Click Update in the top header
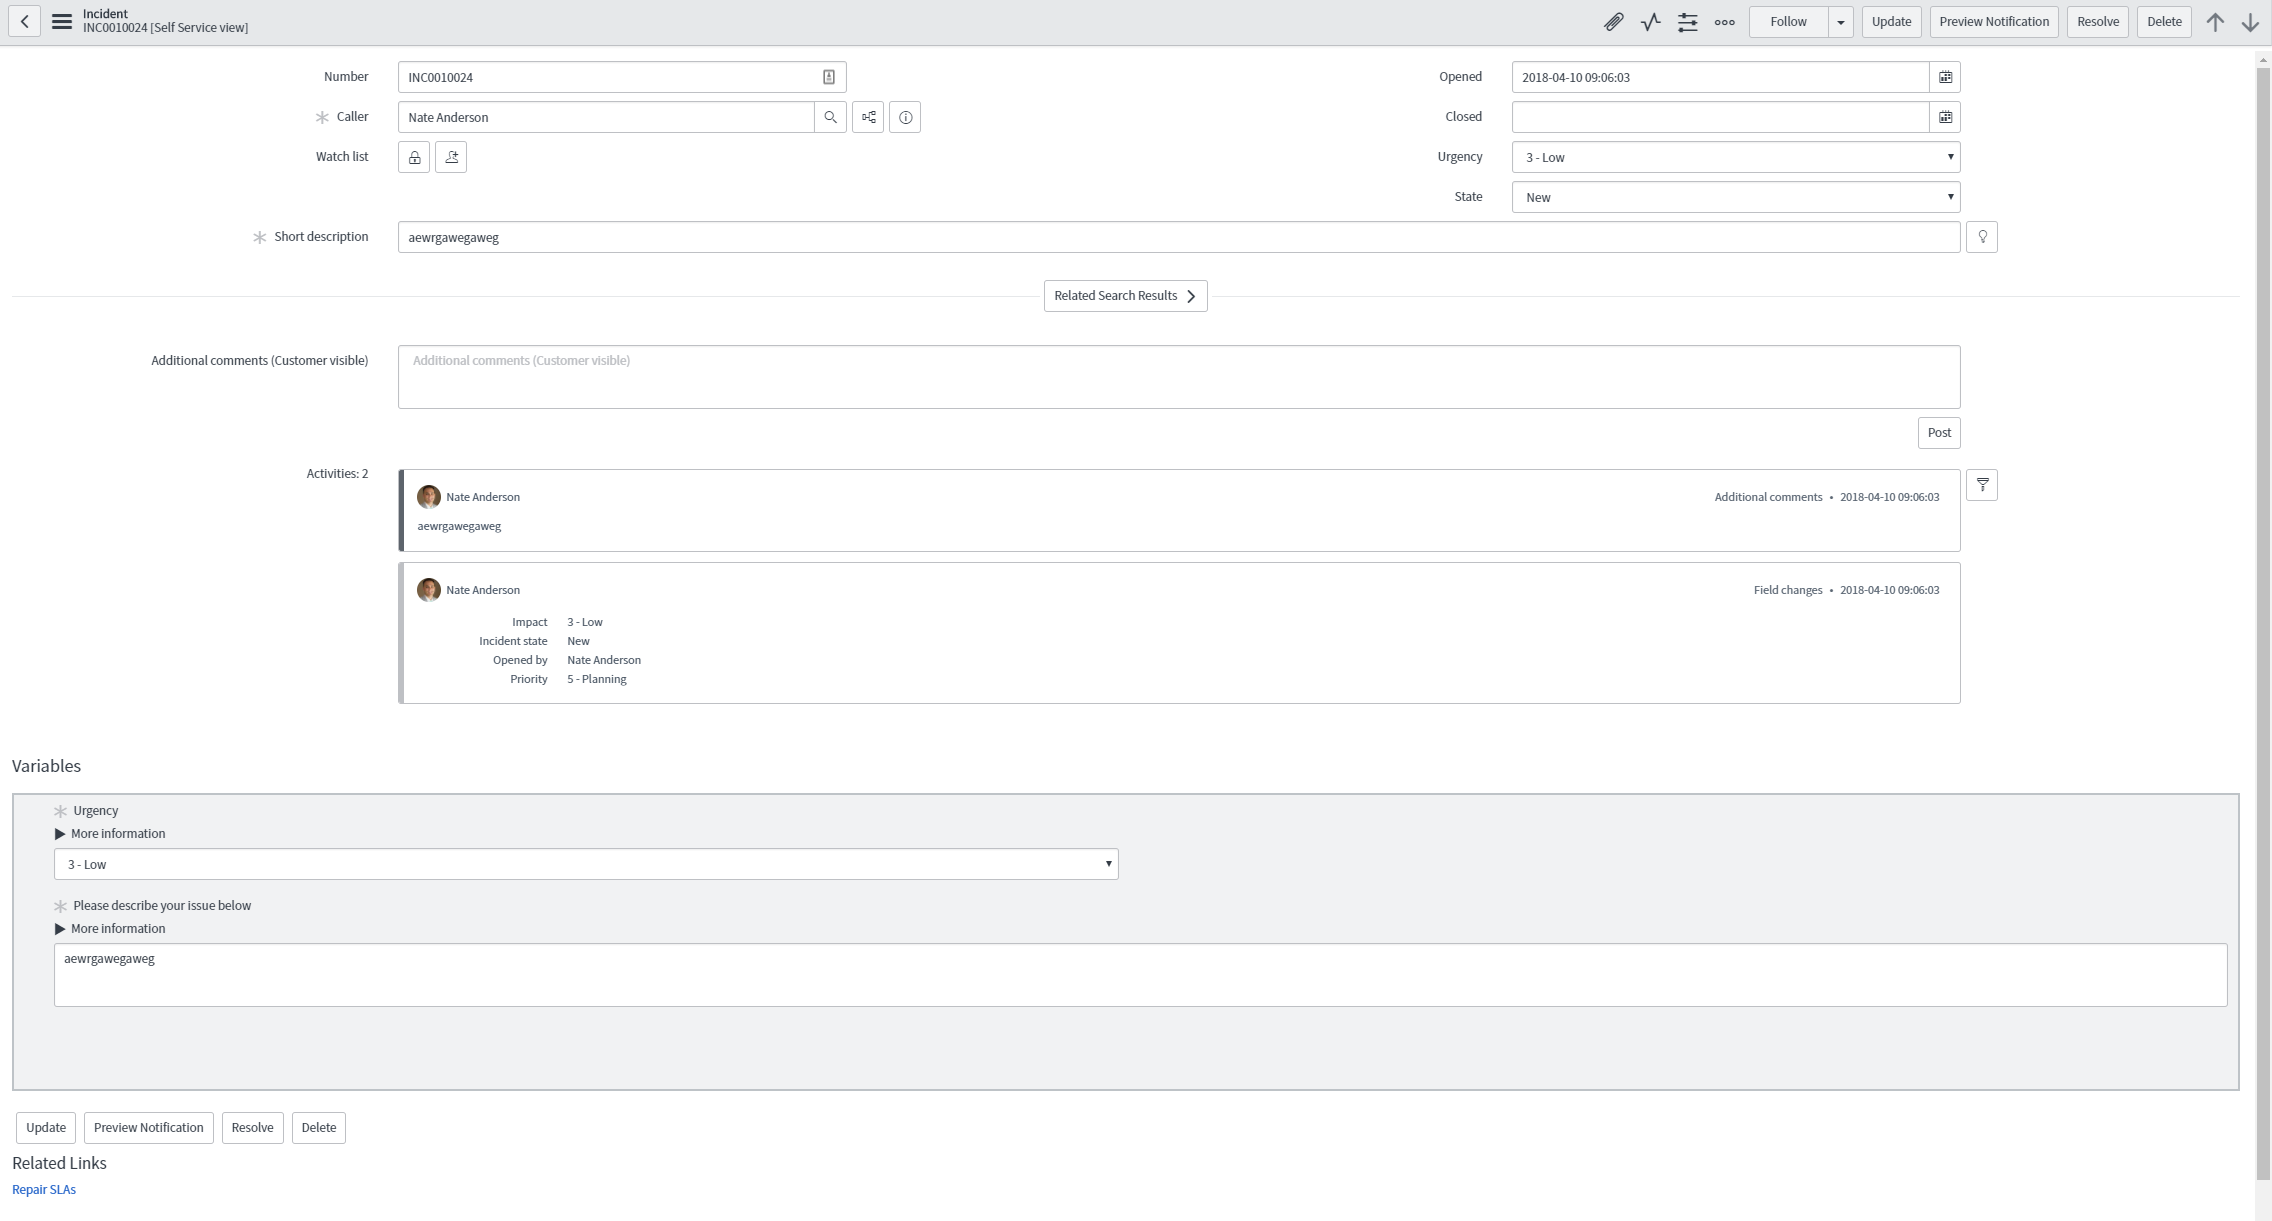Screen dimensions: 2272x1221 [x=1891, y=22]
